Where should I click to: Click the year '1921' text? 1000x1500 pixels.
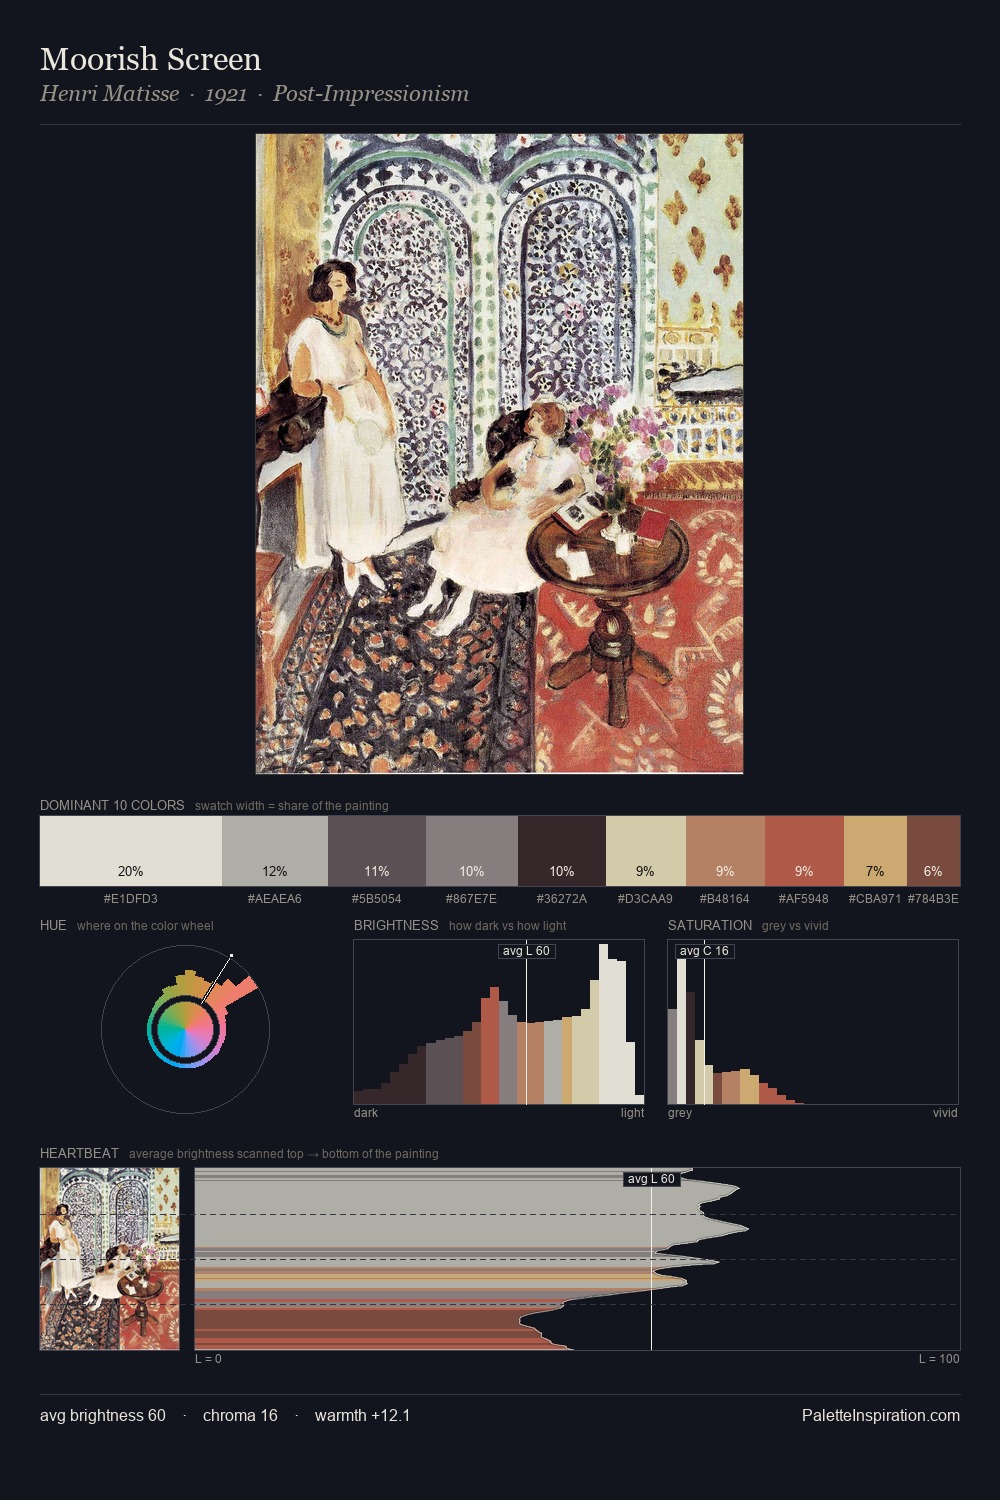226,94
